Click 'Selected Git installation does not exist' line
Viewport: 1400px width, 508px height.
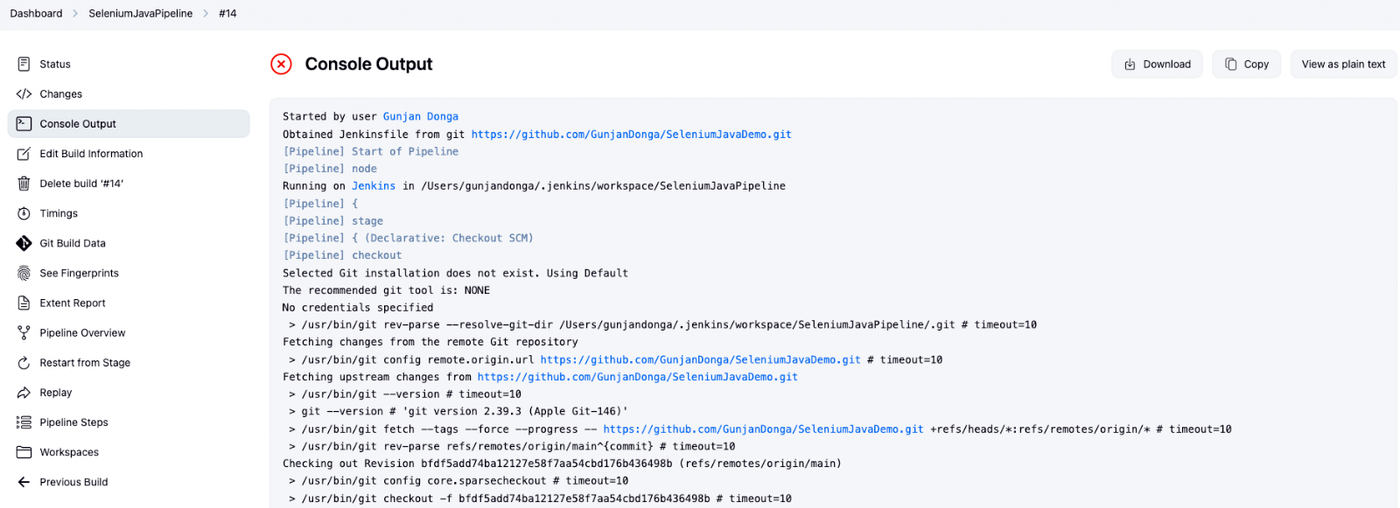click(x=455, y=273)
